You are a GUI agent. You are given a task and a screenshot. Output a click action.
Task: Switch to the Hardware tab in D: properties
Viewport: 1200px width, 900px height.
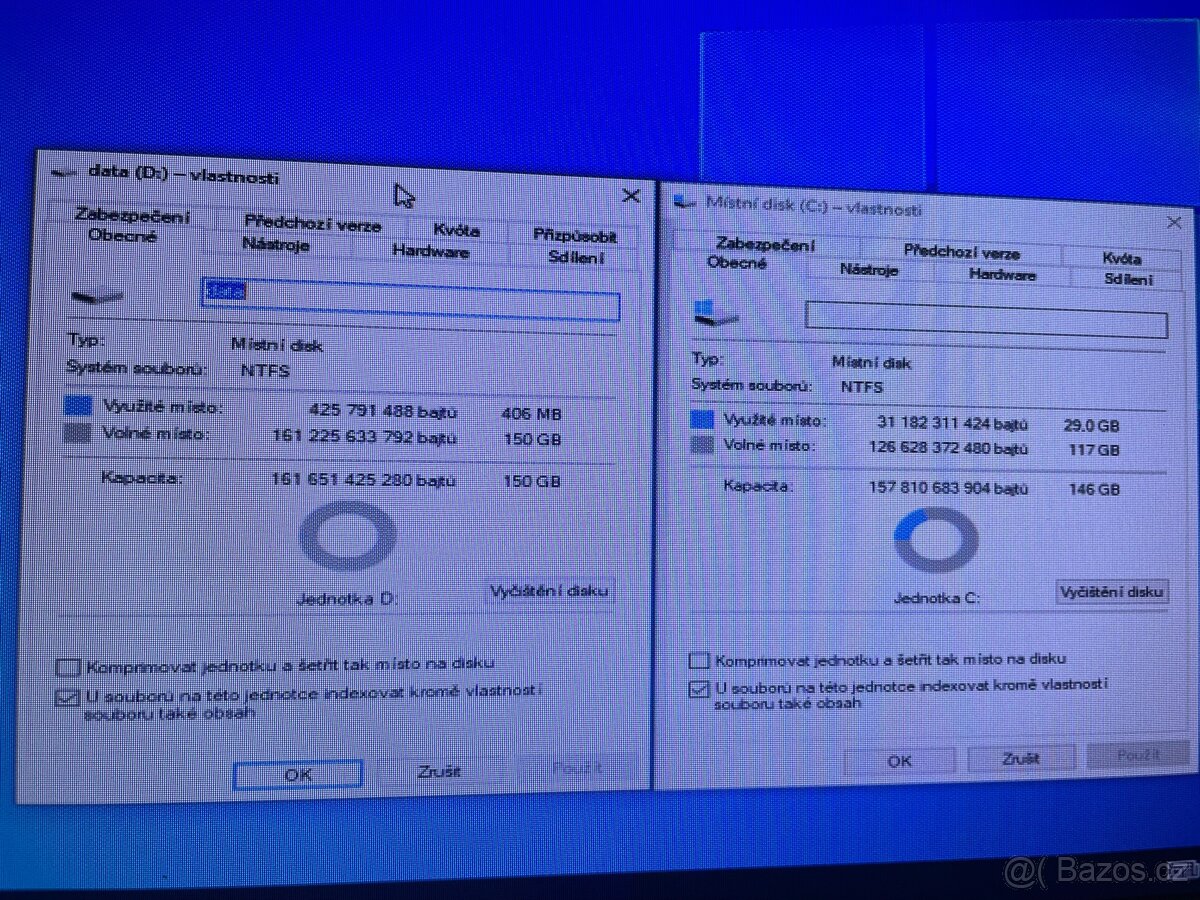click(x=430, y=251)
